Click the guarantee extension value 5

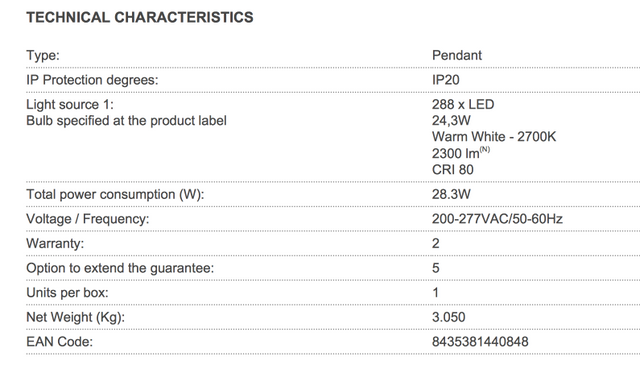click(x=436, y=268)
